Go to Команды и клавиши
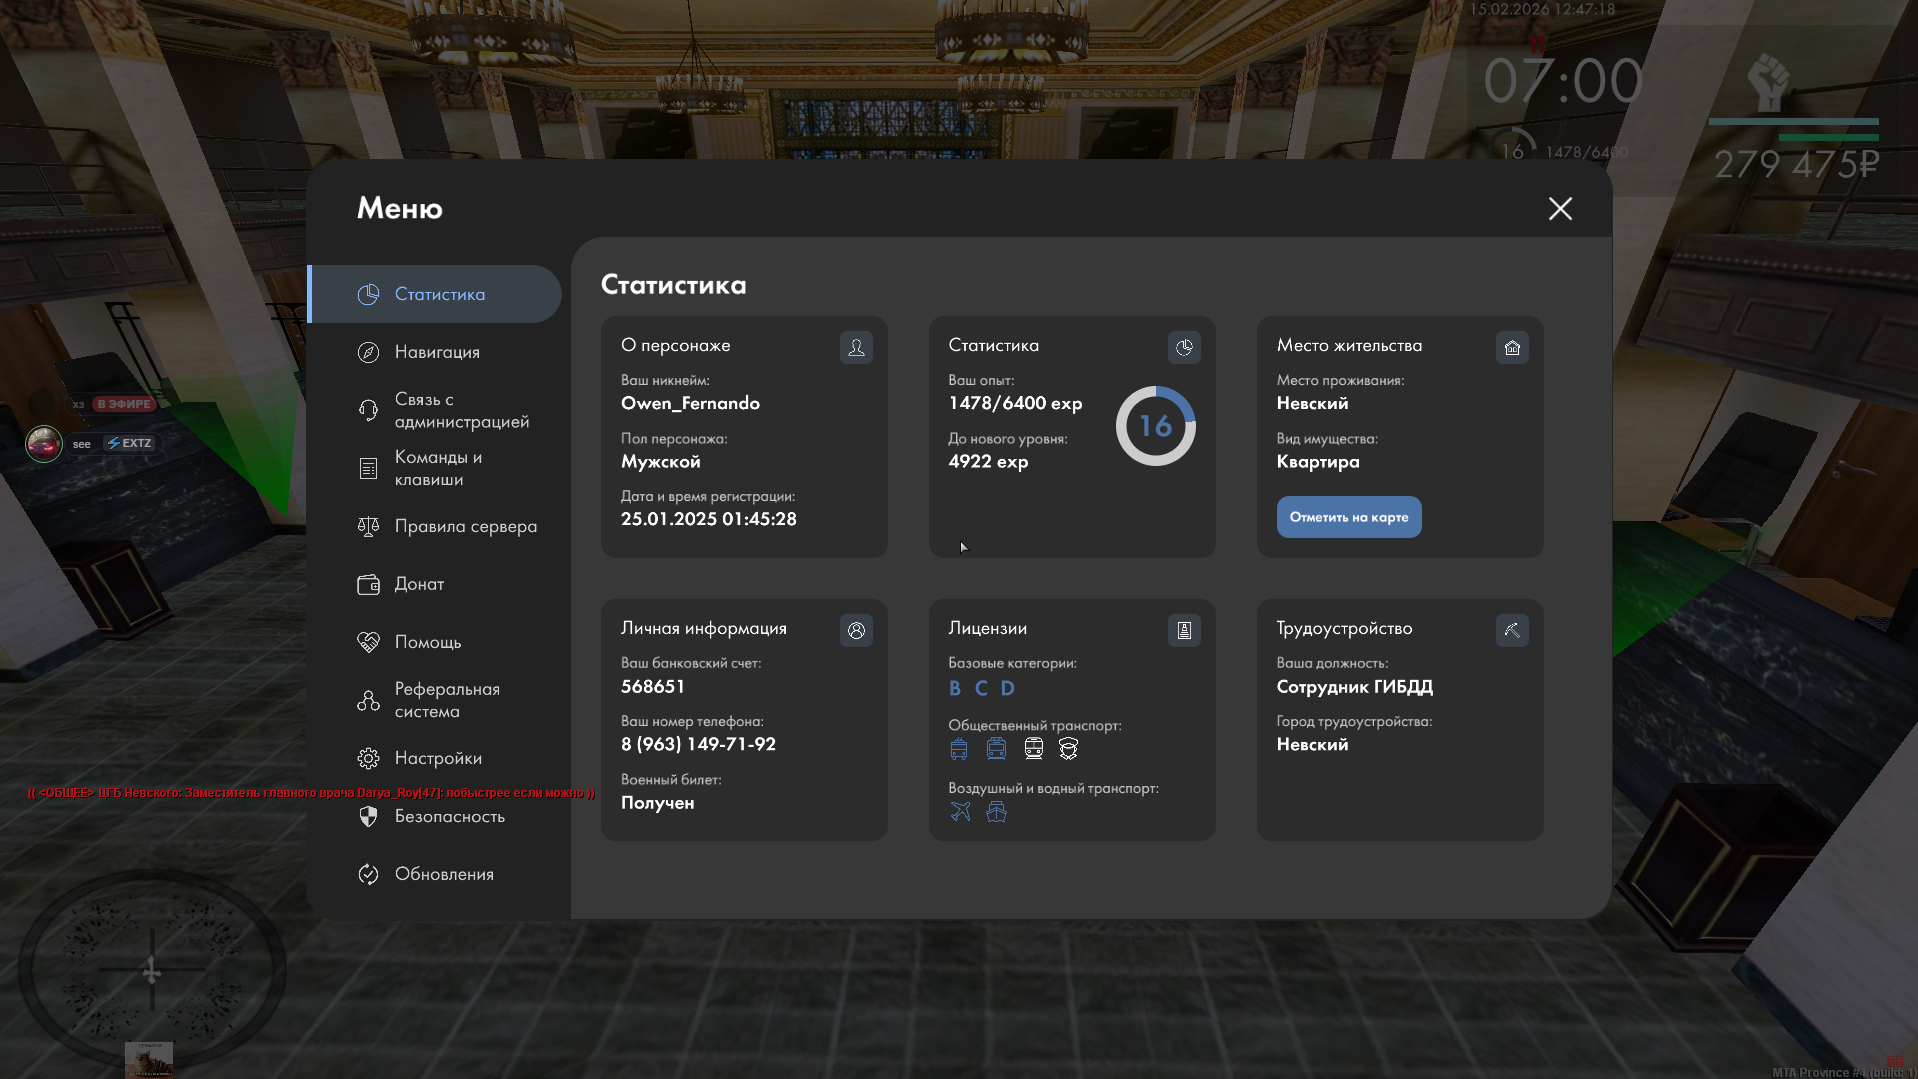This screenshot has height=1079, width=1918. coord(438,468)
